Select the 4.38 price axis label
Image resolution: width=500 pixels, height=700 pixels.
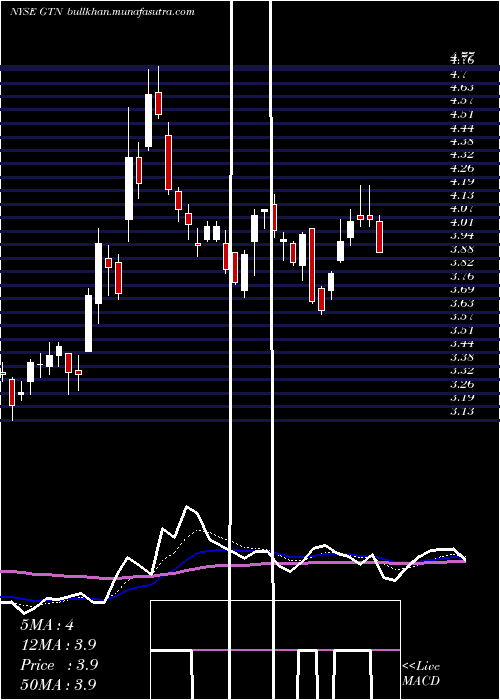point(462,142)
